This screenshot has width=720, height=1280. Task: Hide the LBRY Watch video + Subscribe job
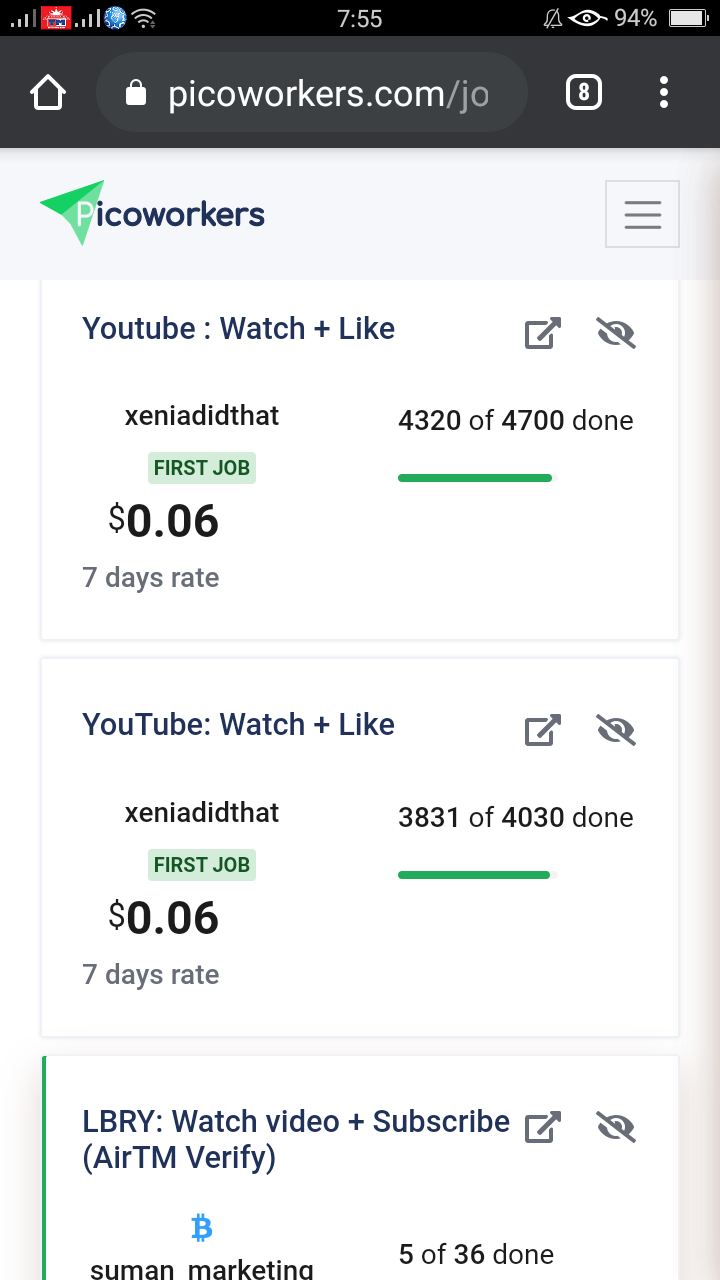(x=616, y=1127)
